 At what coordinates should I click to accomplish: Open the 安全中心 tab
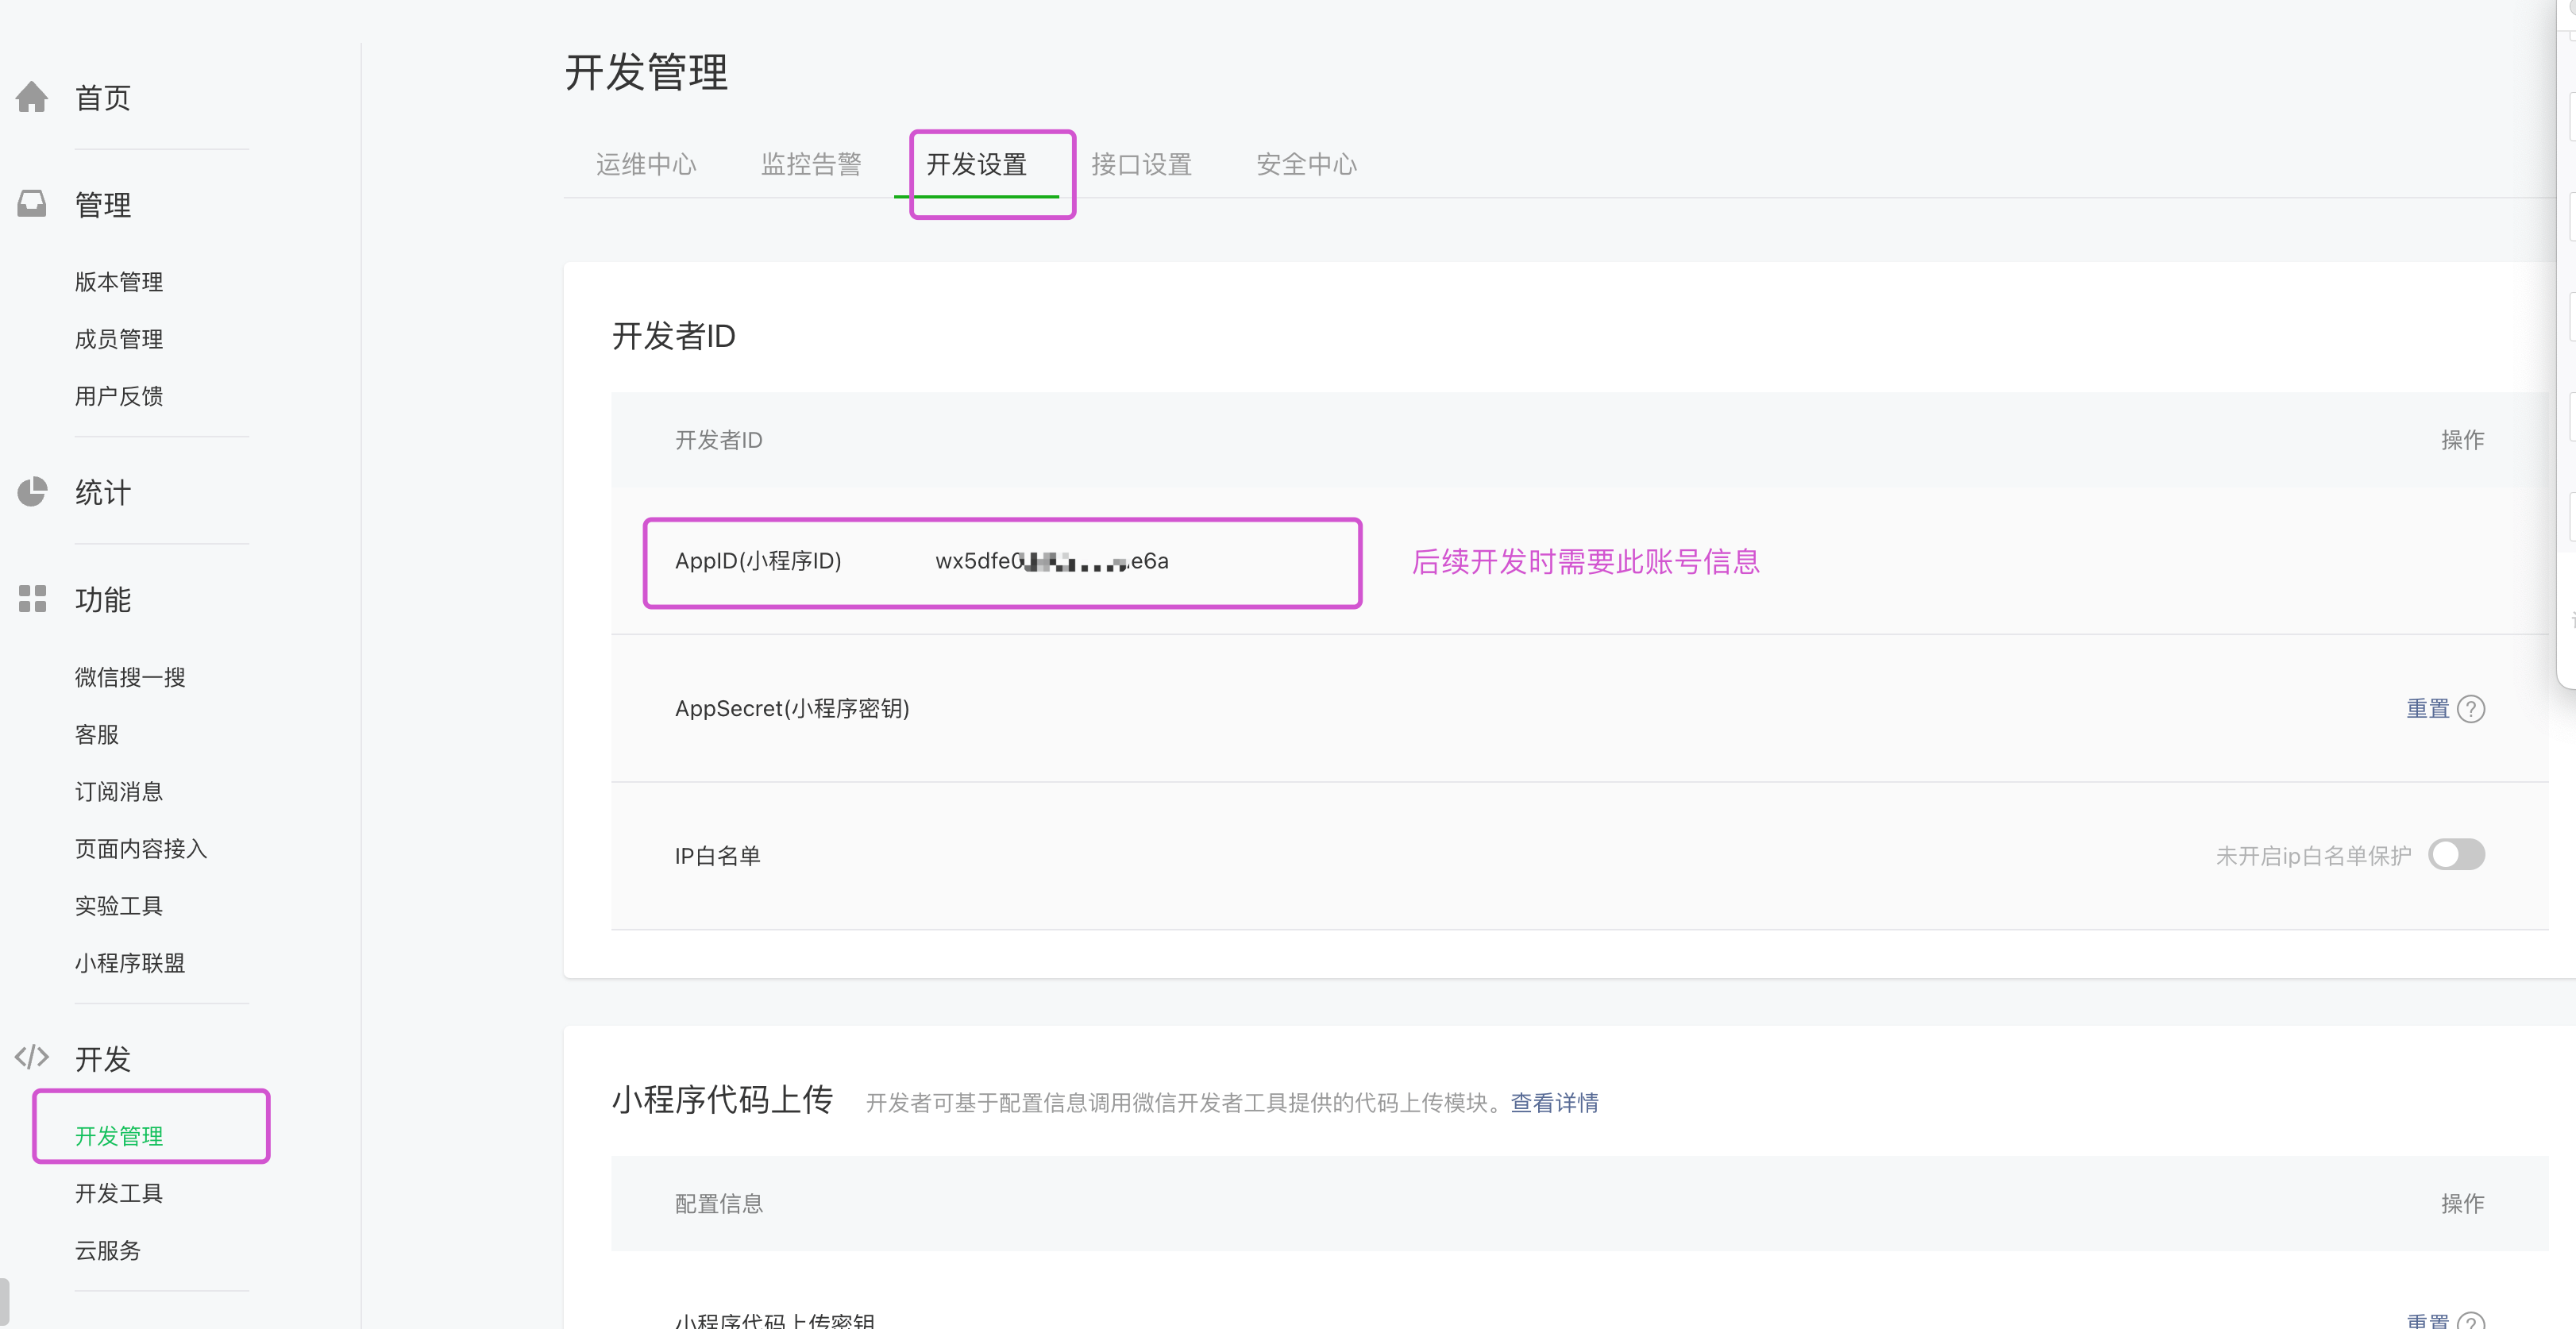pyautogui.click(x=1306, y=164)
